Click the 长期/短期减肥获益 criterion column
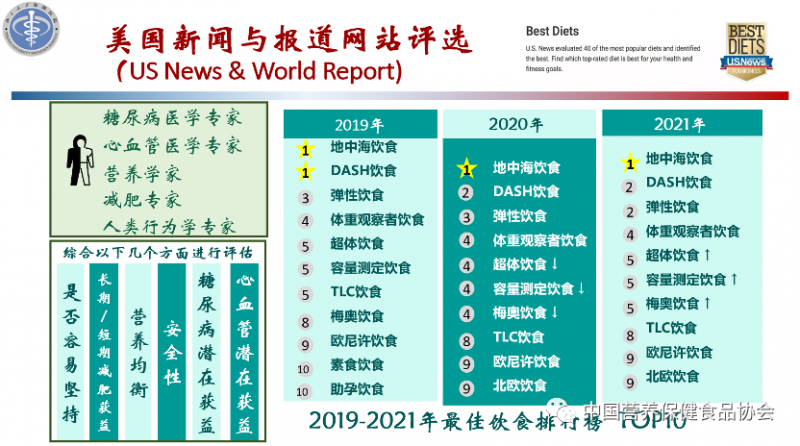This screenshot has height=446, width=800. 104,351
